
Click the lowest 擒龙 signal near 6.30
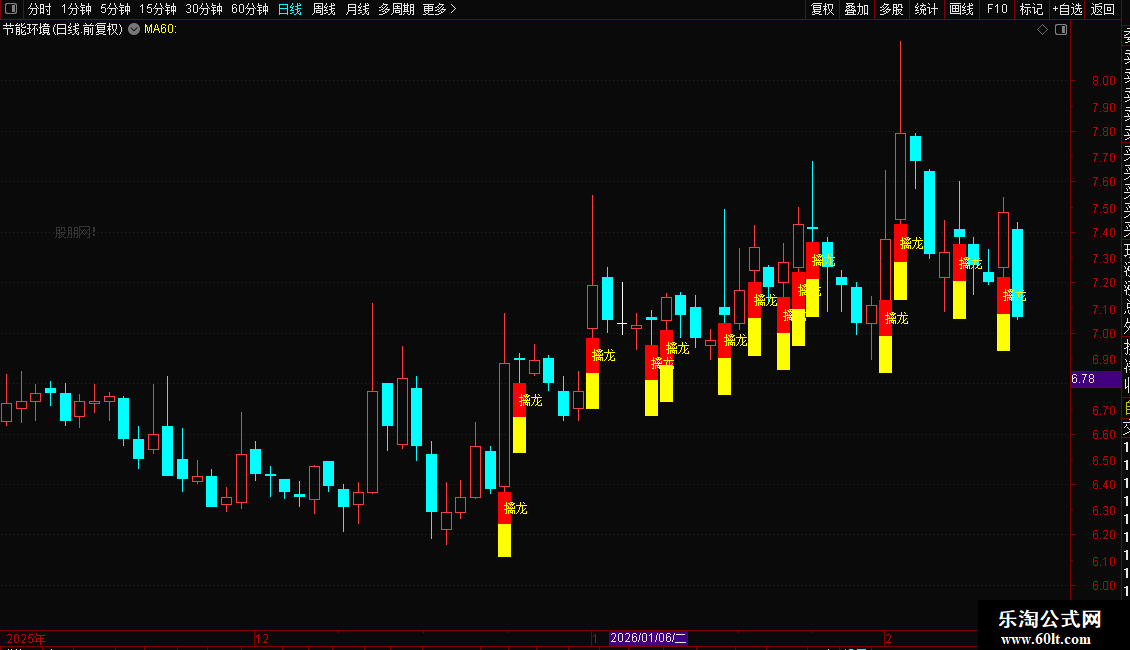click(515, 508)
